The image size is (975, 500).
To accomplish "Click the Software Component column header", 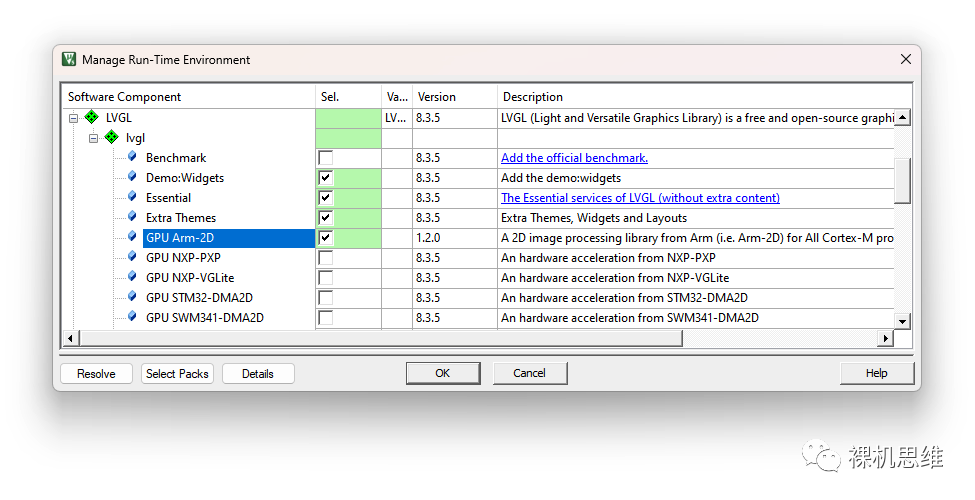I will pyautogui.click(x=189, y=96).
